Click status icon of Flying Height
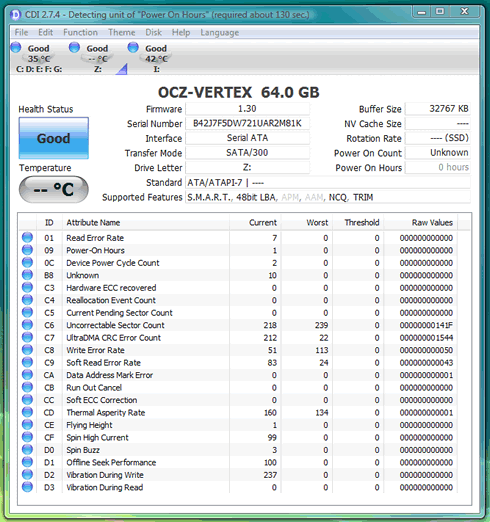The height and width of the screenshot is (522, 490). (x=27, y=425)
